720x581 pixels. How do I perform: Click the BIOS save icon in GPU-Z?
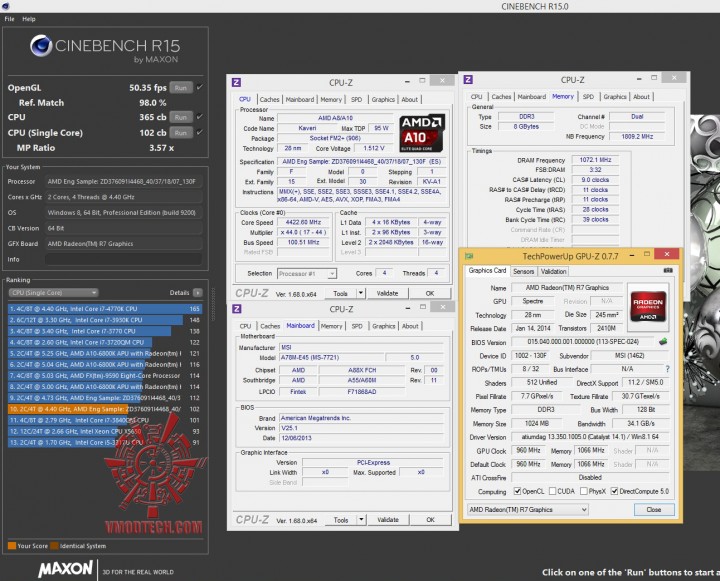(663, 342)
